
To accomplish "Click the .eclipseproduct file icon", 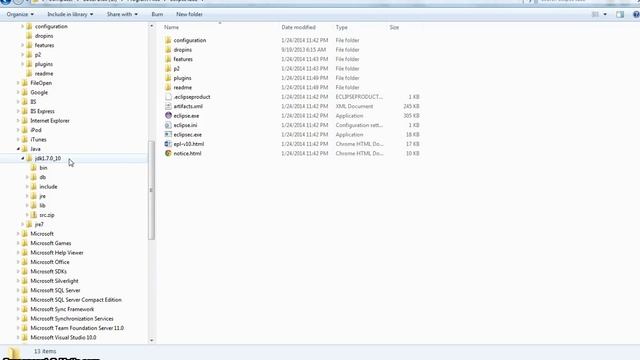I will click(168, 97).
